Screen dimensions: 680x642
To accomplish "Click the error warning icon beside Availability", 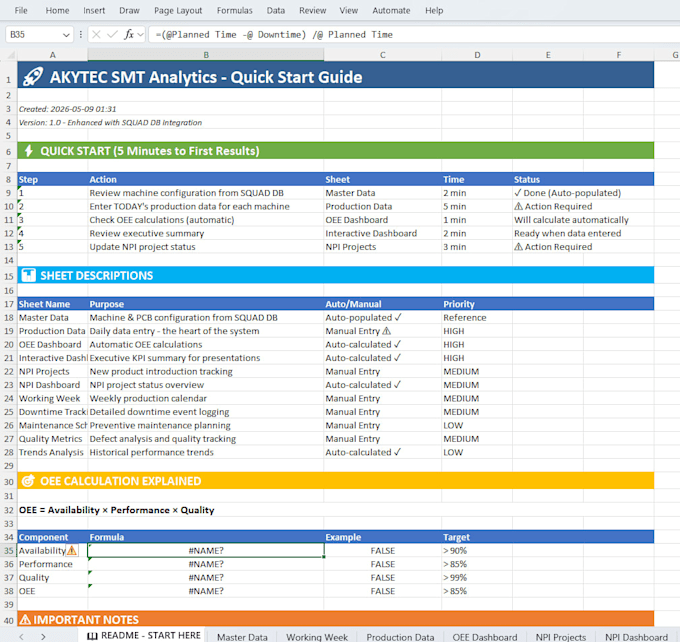I will coord(72,550).
